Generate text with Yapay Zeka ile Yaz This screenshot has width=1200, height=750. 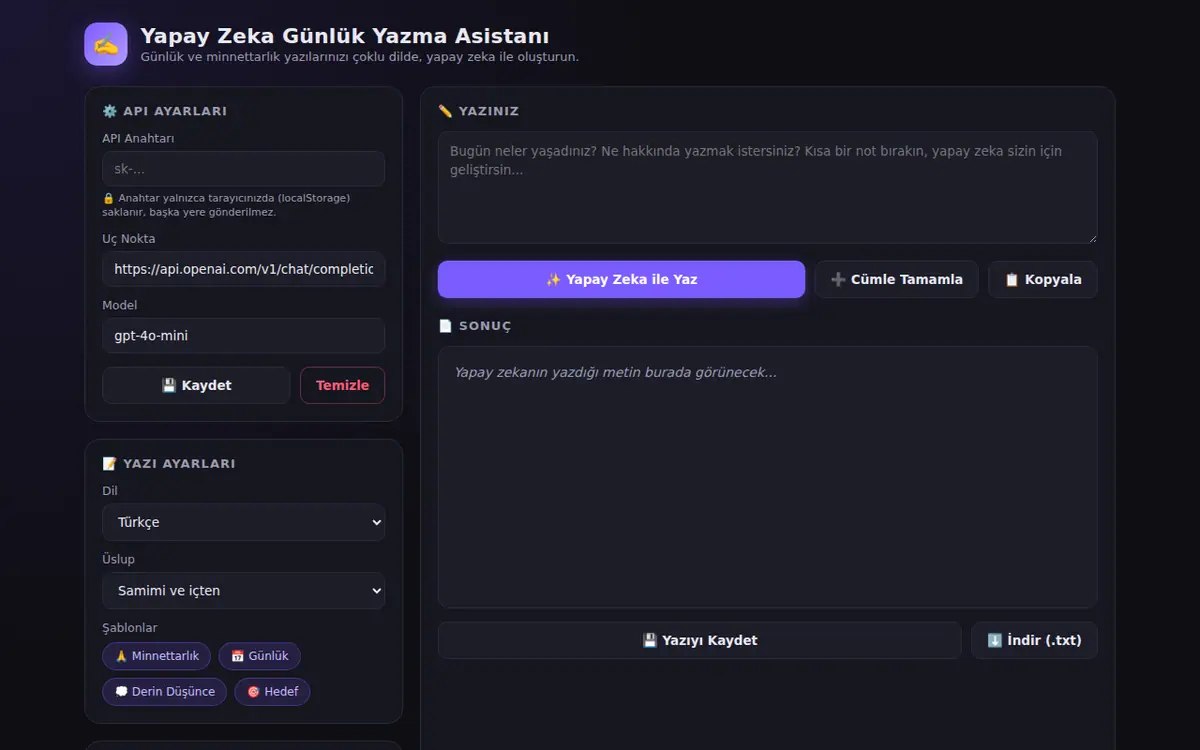tap(621, 279)
